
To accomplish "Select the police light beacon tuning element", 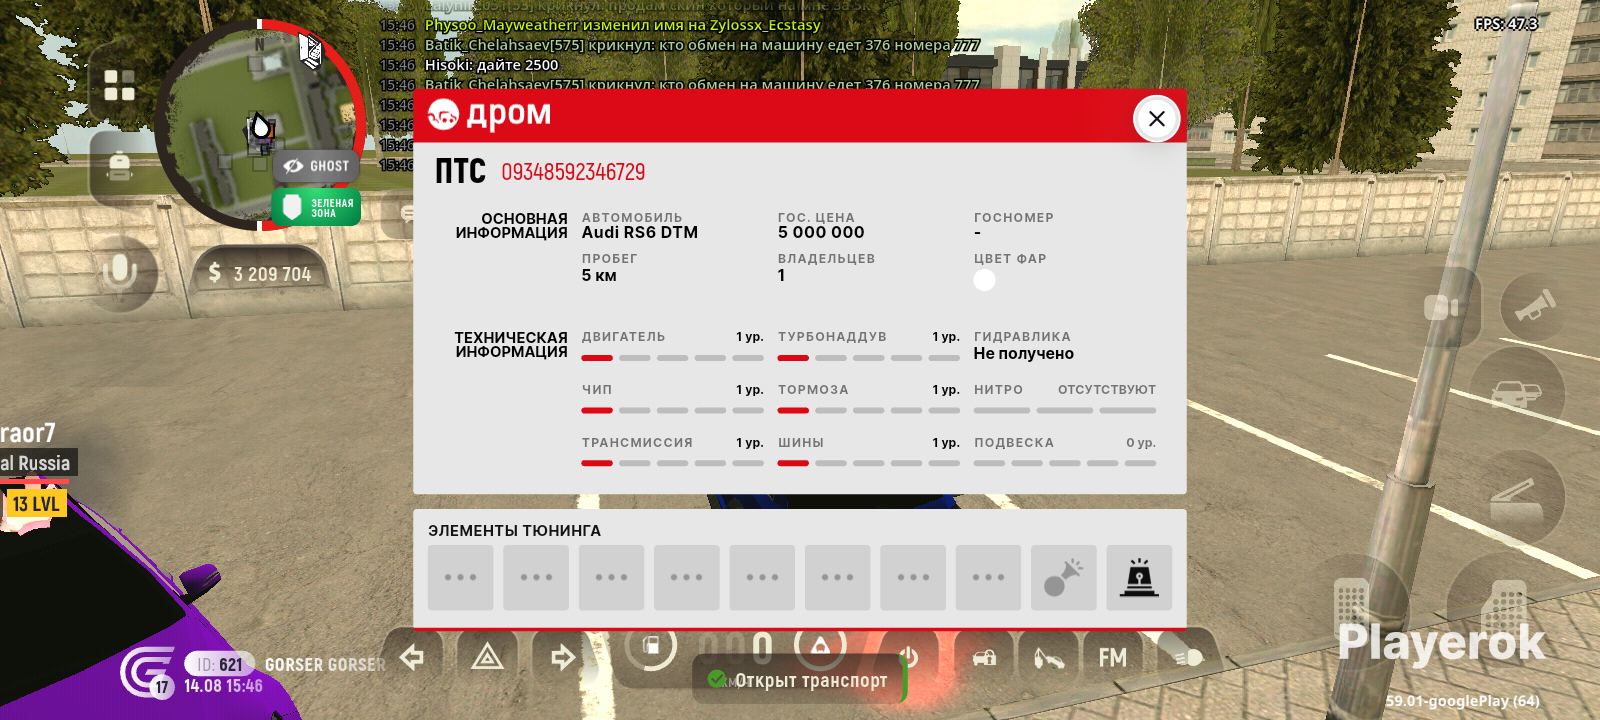I will pos(1139,577).
